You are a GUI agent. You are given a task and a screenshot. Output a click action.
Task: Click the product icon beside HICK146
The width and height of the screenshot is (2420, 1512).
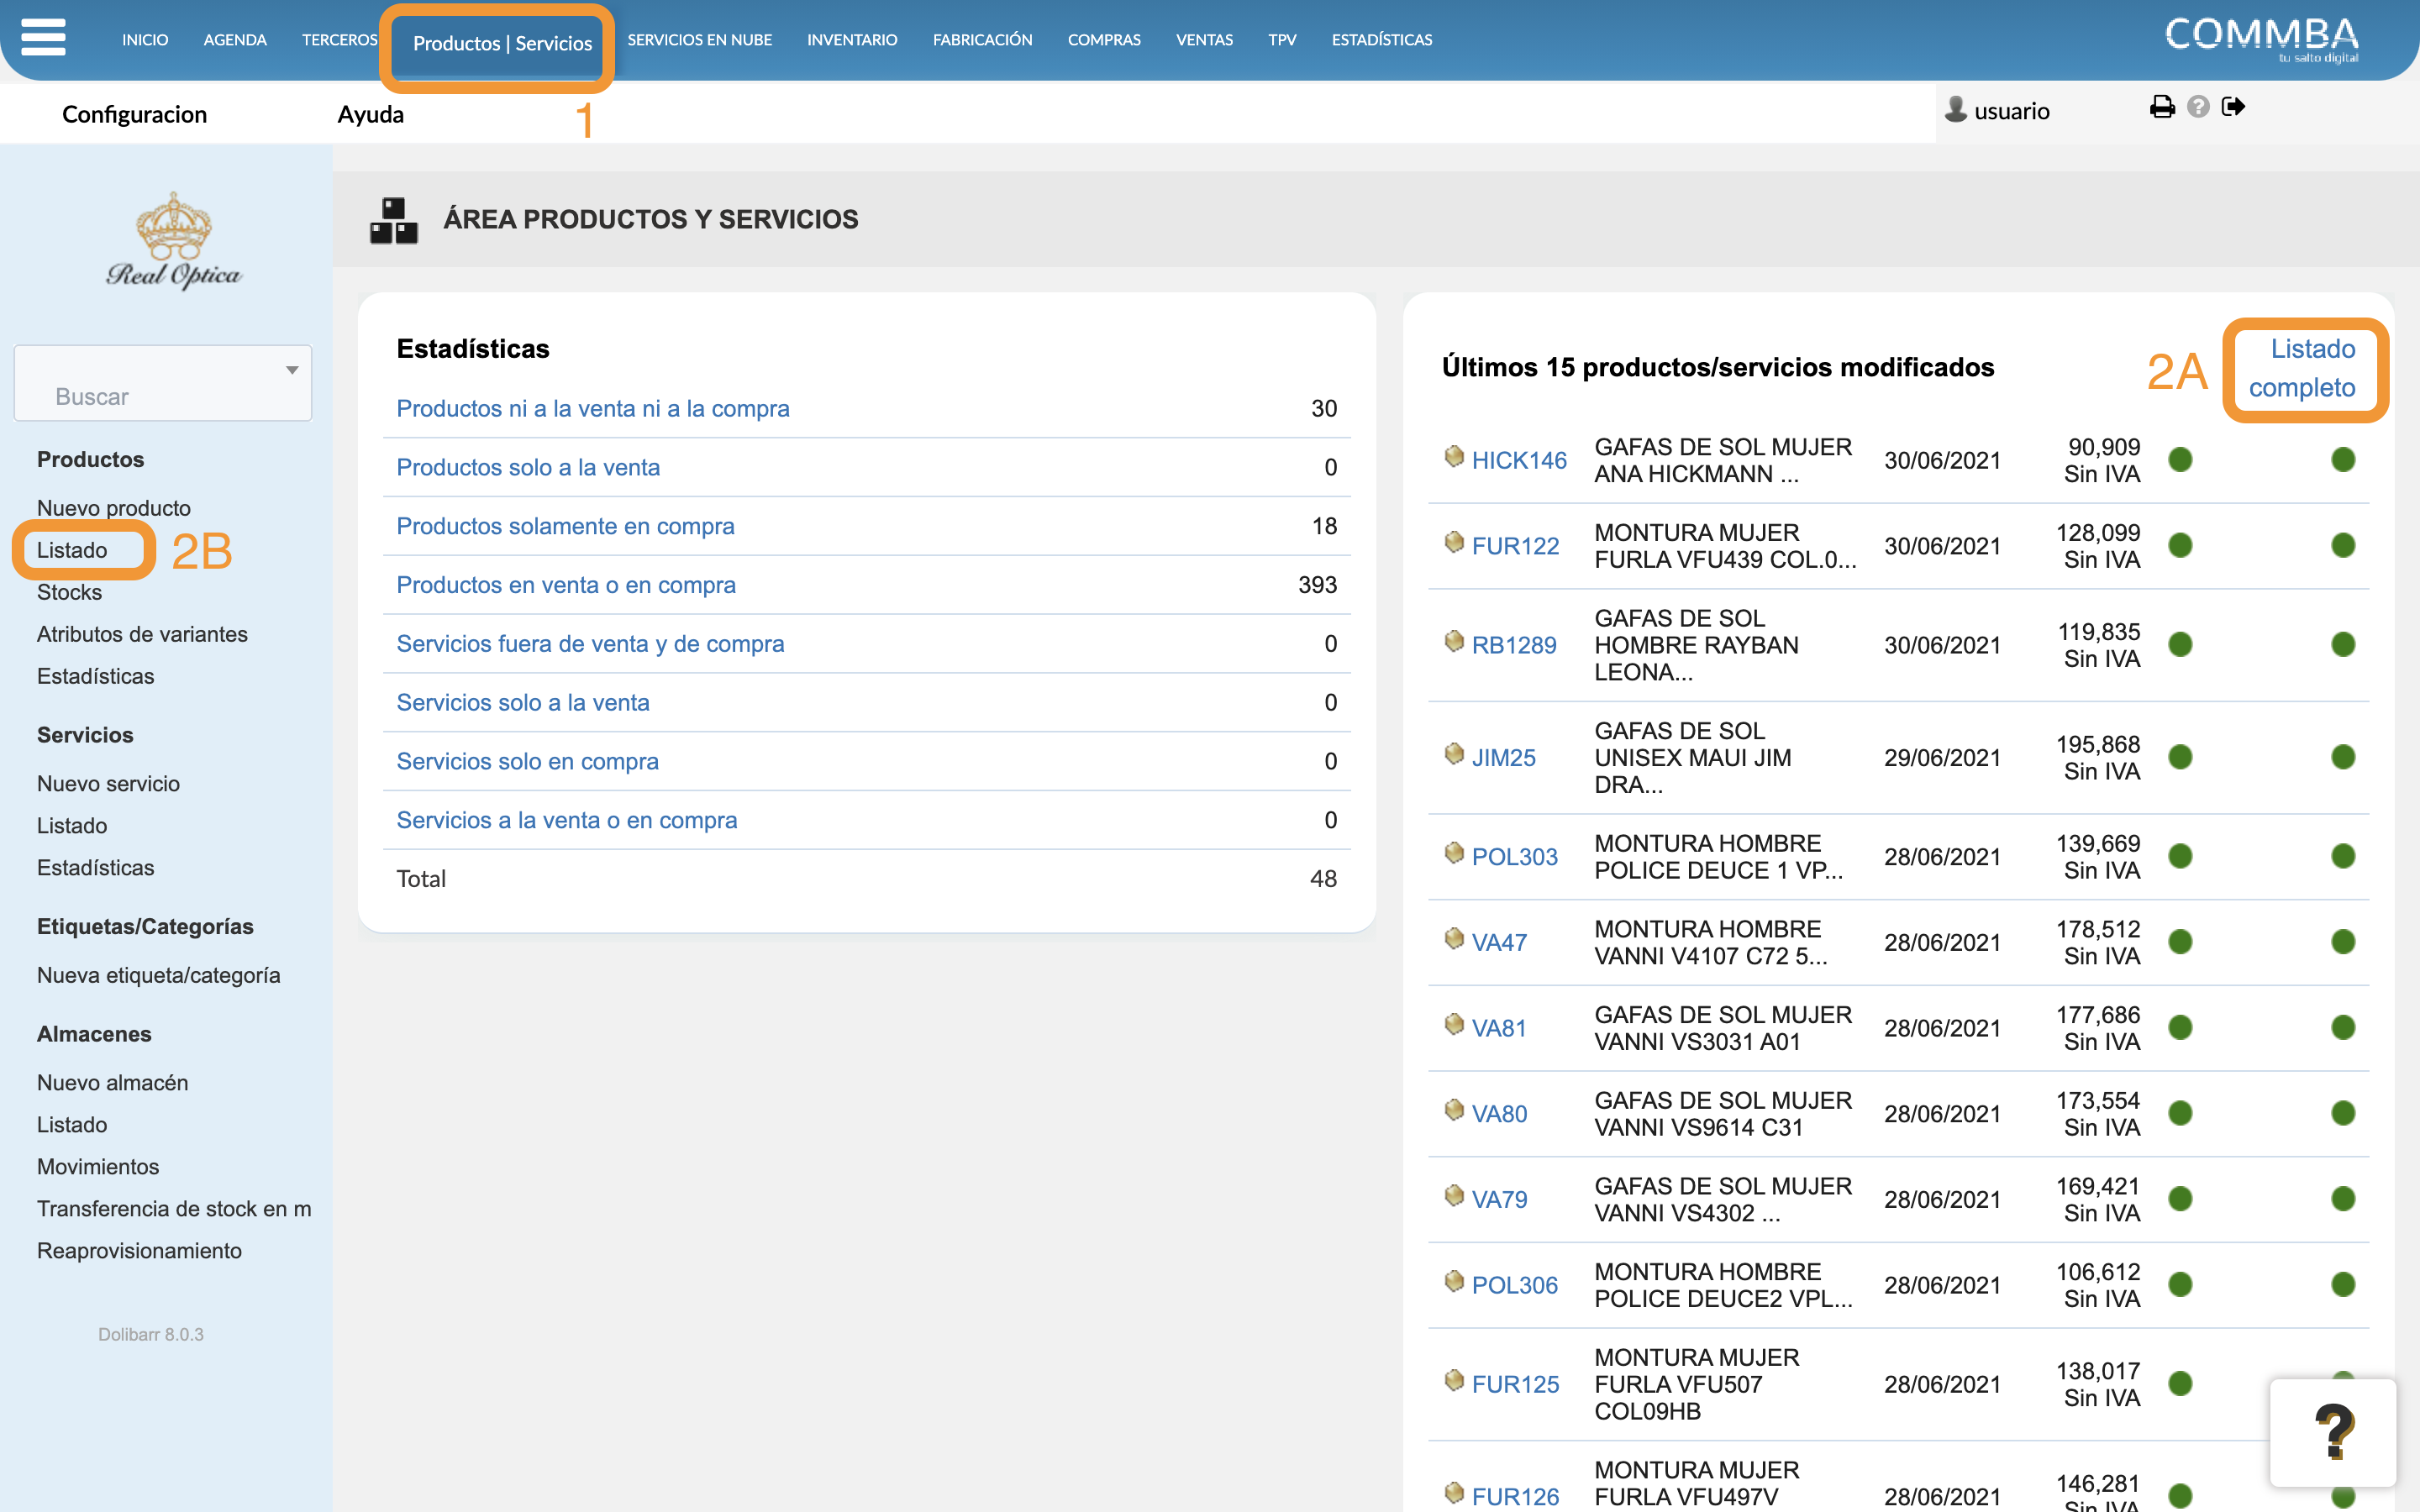coord(1454,457)
